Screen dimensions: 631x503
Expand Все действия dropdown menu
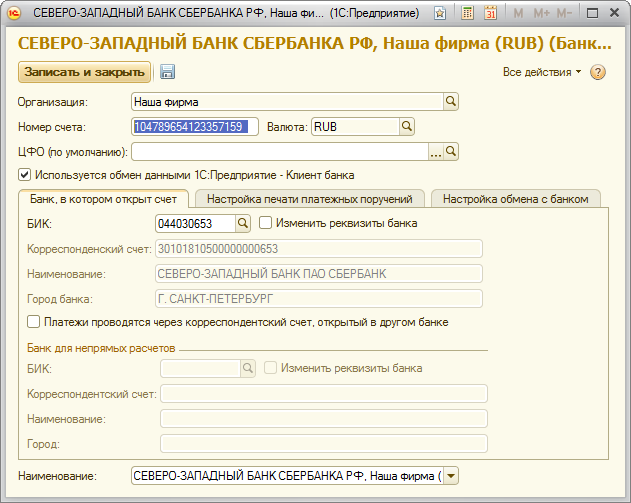[x=542, y=72]
